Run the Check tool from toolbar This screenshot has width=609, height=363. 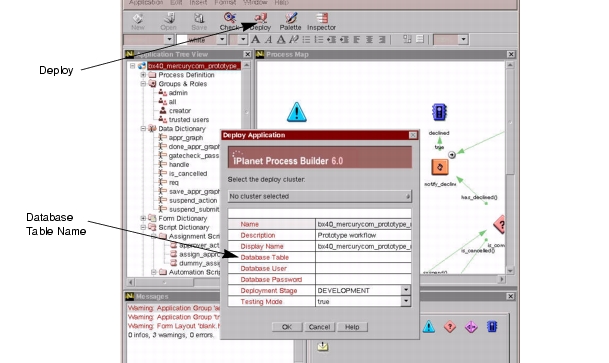pos(230,22)
